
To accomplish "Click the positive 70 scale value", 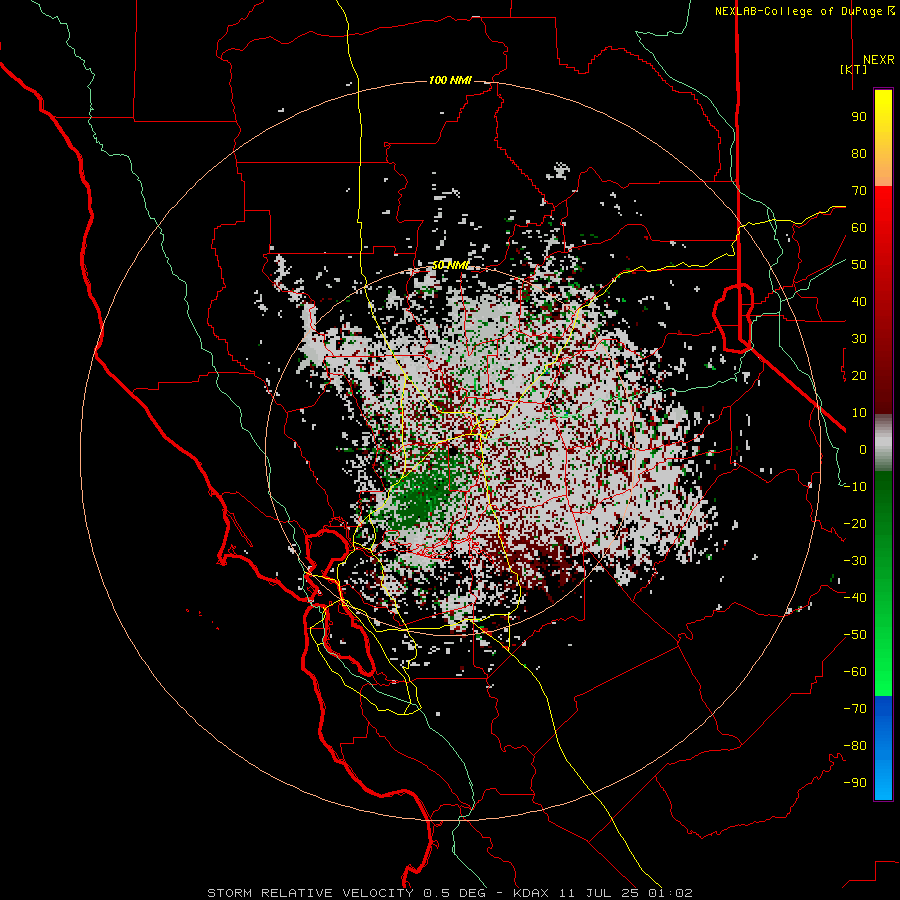I will 859,191.
